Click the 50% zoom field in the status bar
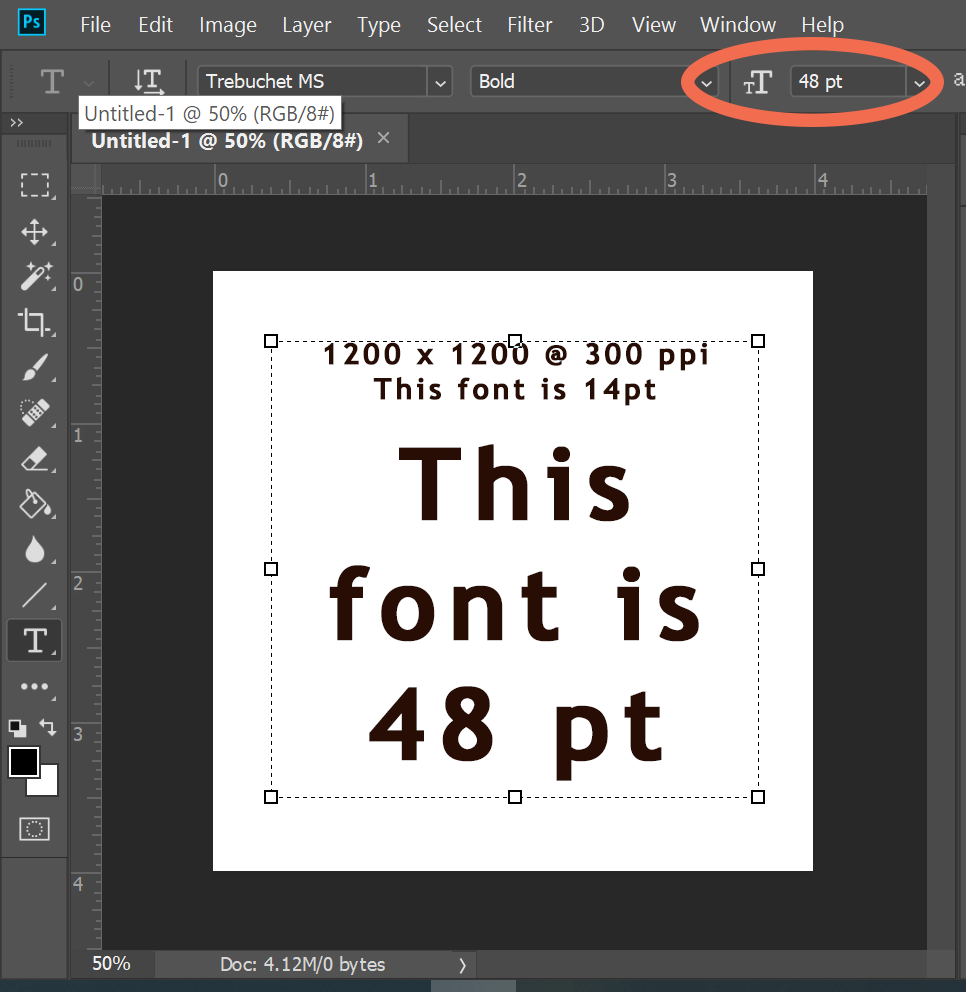This screenshot has height=992, width=966. tap(110, 964)
